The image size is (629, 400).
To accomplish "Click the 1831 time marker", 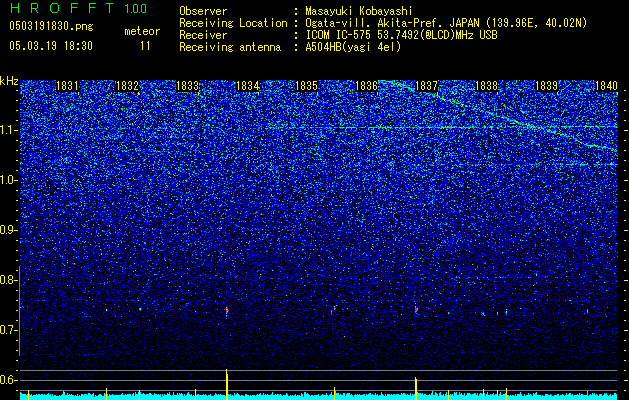I will click(67, 86).
